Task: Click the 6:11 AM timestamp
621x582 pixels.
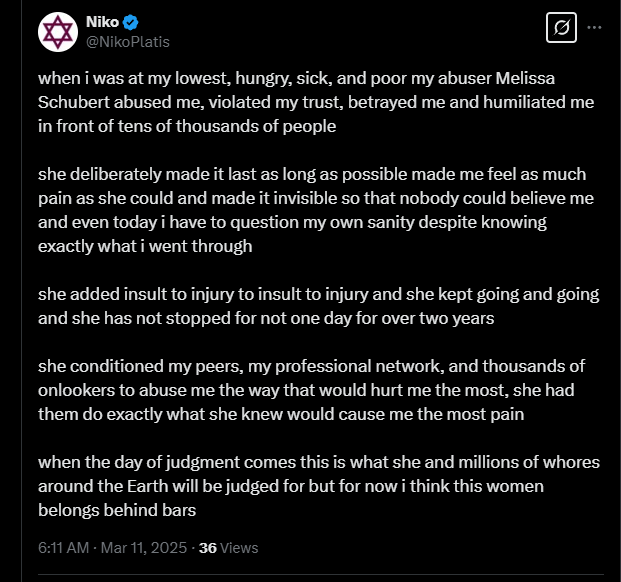Action: [x=63, y=548]
